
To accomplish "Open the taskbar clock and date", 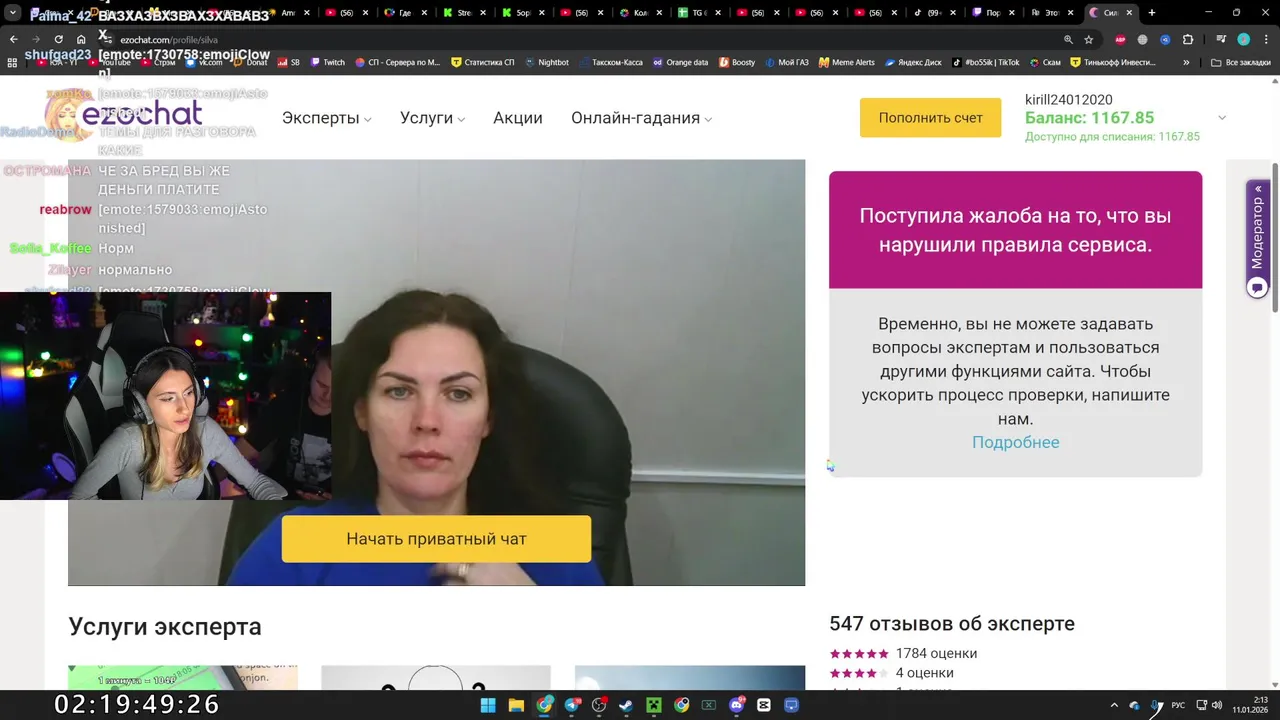I will (1251, 705).
